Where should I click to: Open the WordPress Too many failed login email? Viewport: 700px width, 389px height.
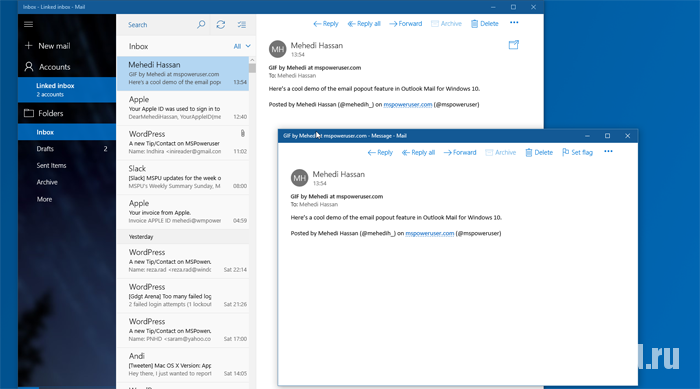[183, 295]
